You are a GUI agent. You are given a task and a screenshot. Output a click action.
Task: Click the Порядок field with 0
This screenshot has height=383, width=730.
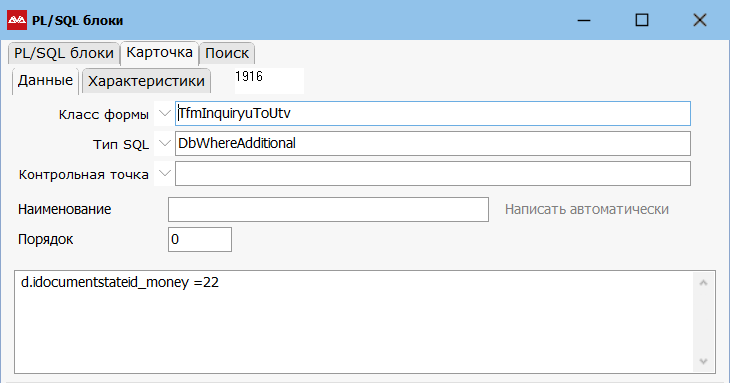[200, 239]
